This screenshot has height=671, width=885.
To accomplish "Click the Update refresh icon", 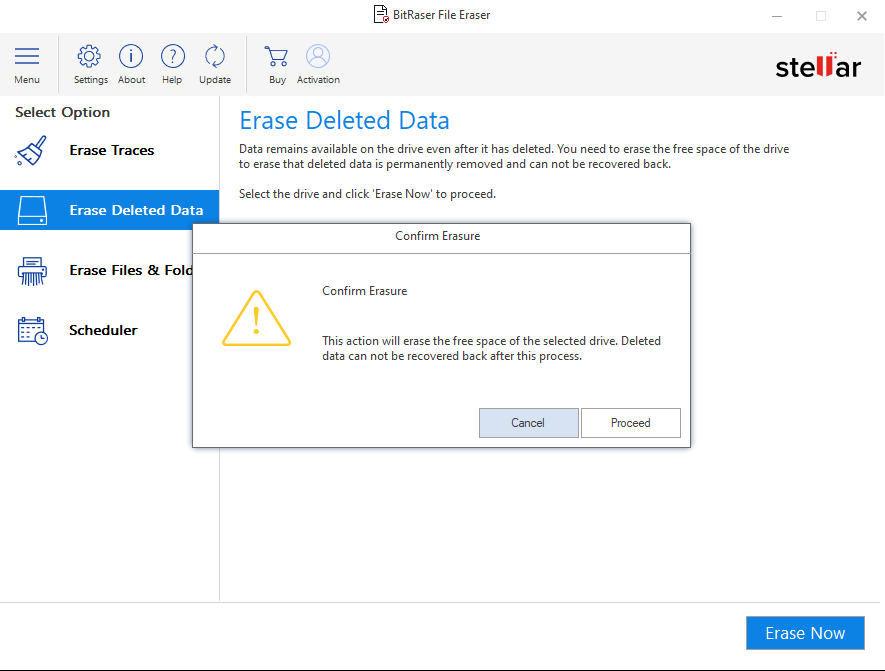I will (x=215, y=56).
